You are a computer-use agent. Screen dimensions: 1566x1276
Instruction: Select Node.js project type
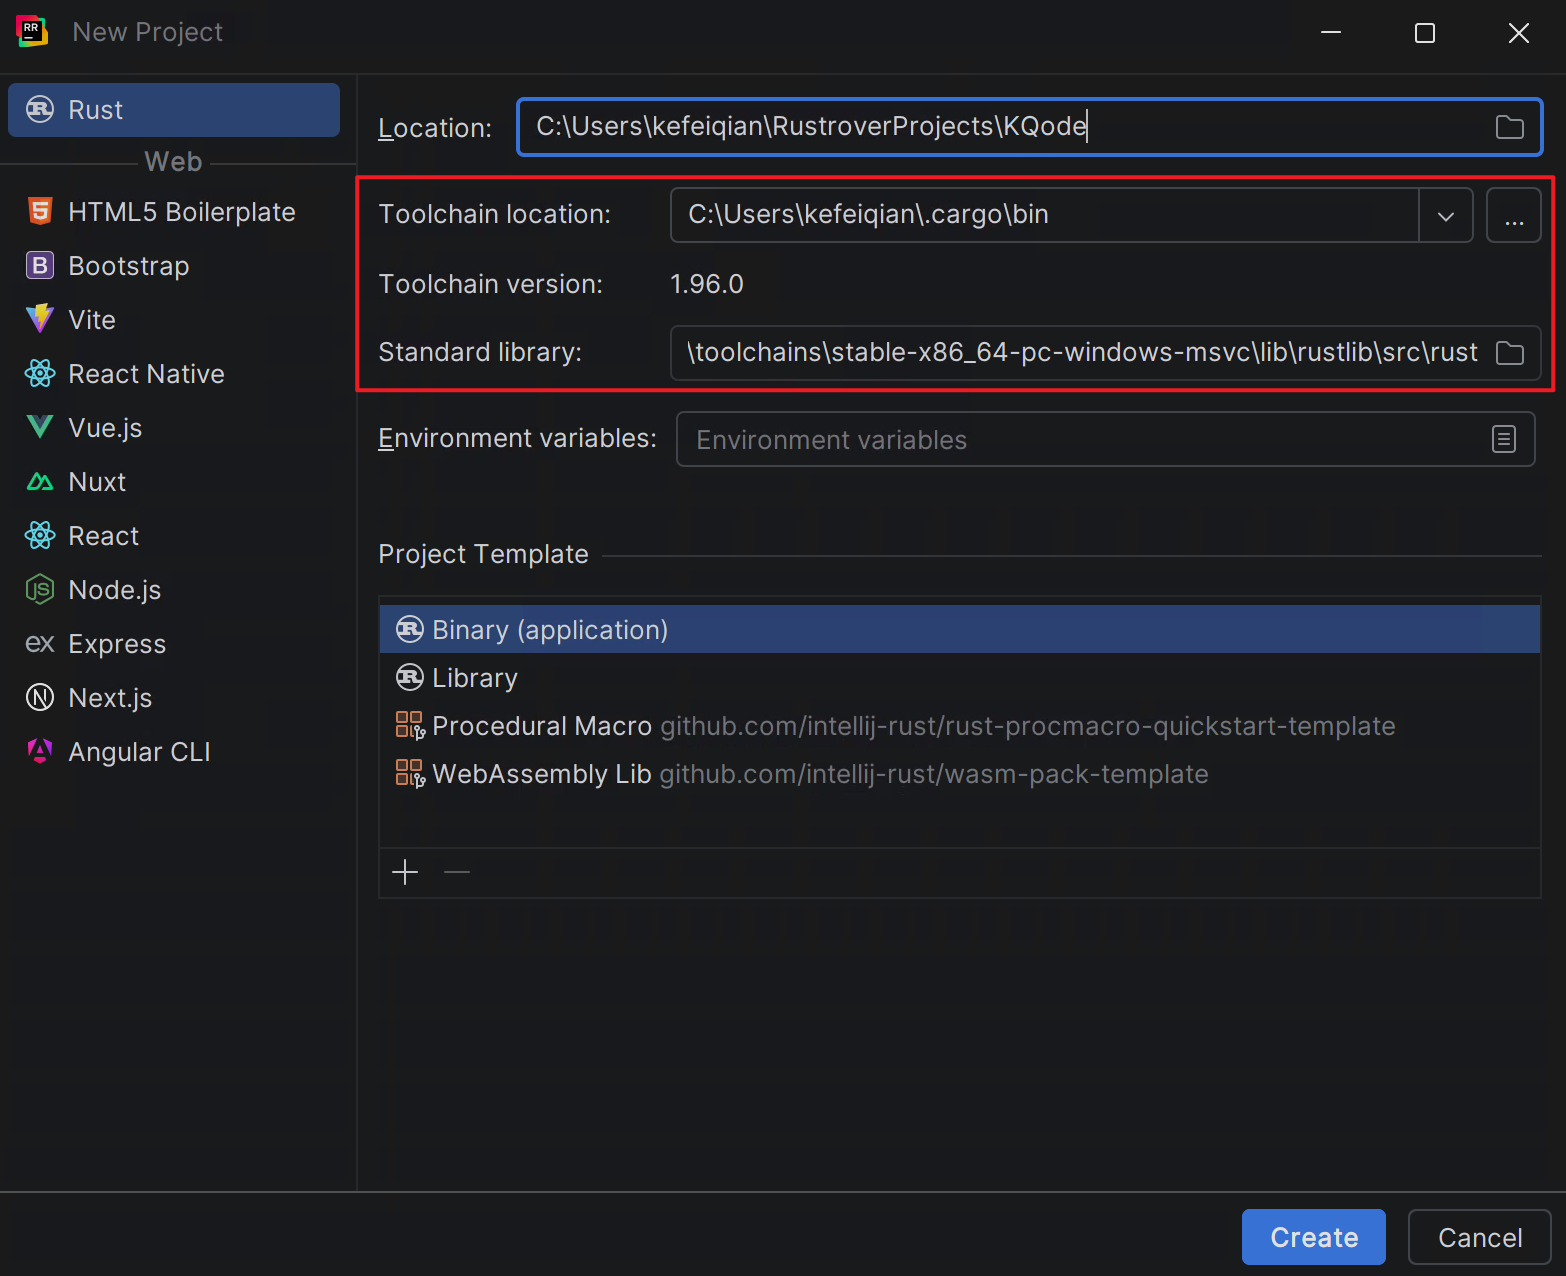[x=174, y=590]
